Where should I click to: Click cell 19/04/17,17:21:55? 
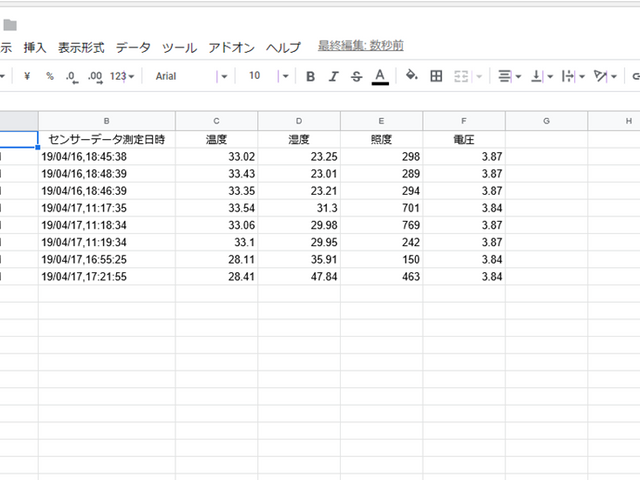[x=107, y=277]
